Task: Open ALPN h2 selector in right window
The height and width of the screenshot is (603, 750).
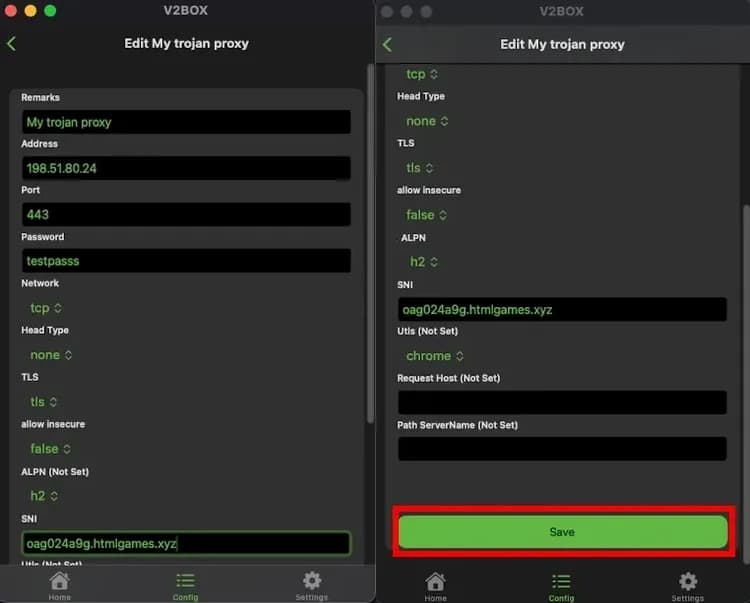Action: coord(424,262)
